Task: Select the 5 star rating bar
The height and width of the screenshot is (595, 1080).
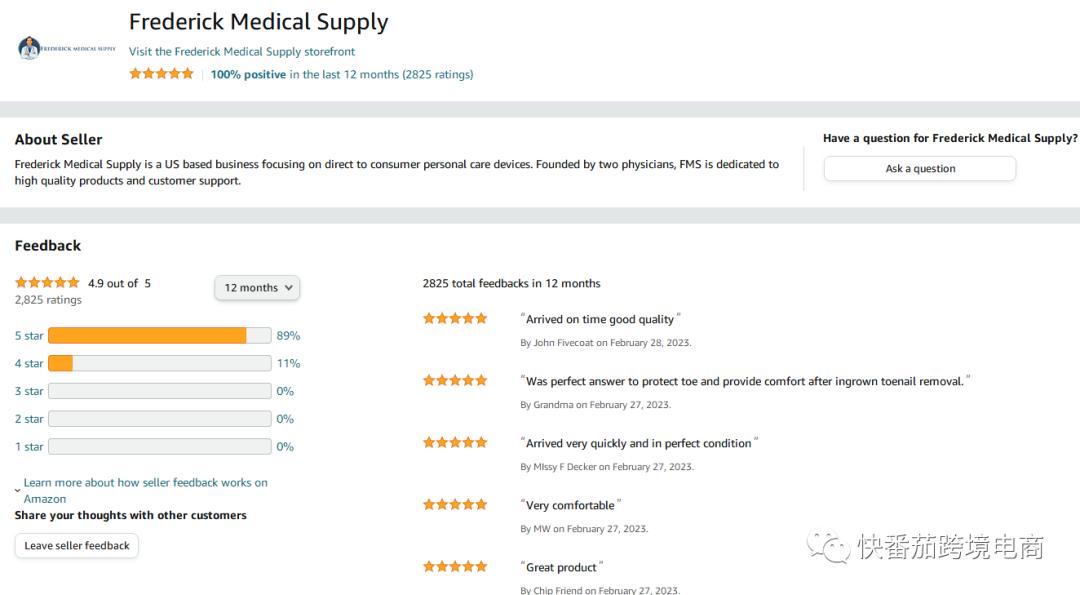Action: click(x=159, y=336)
